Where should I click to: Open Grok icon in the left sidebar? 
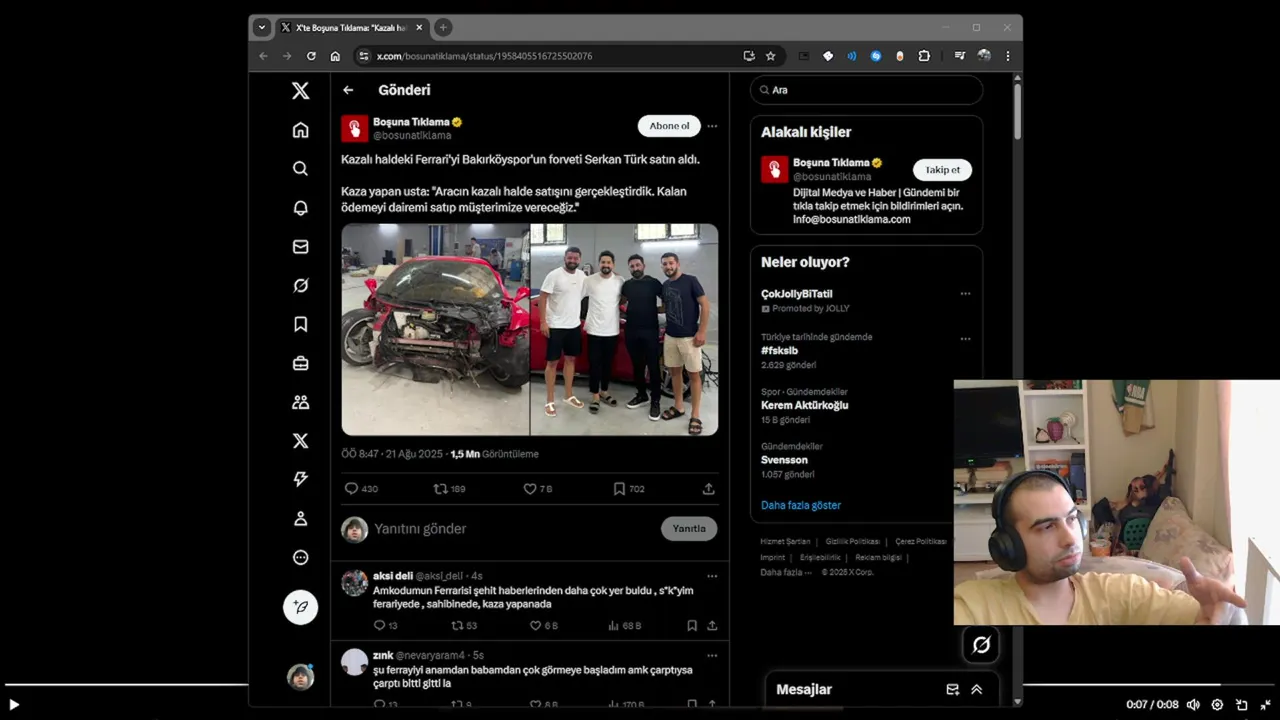tap(300, 286)
